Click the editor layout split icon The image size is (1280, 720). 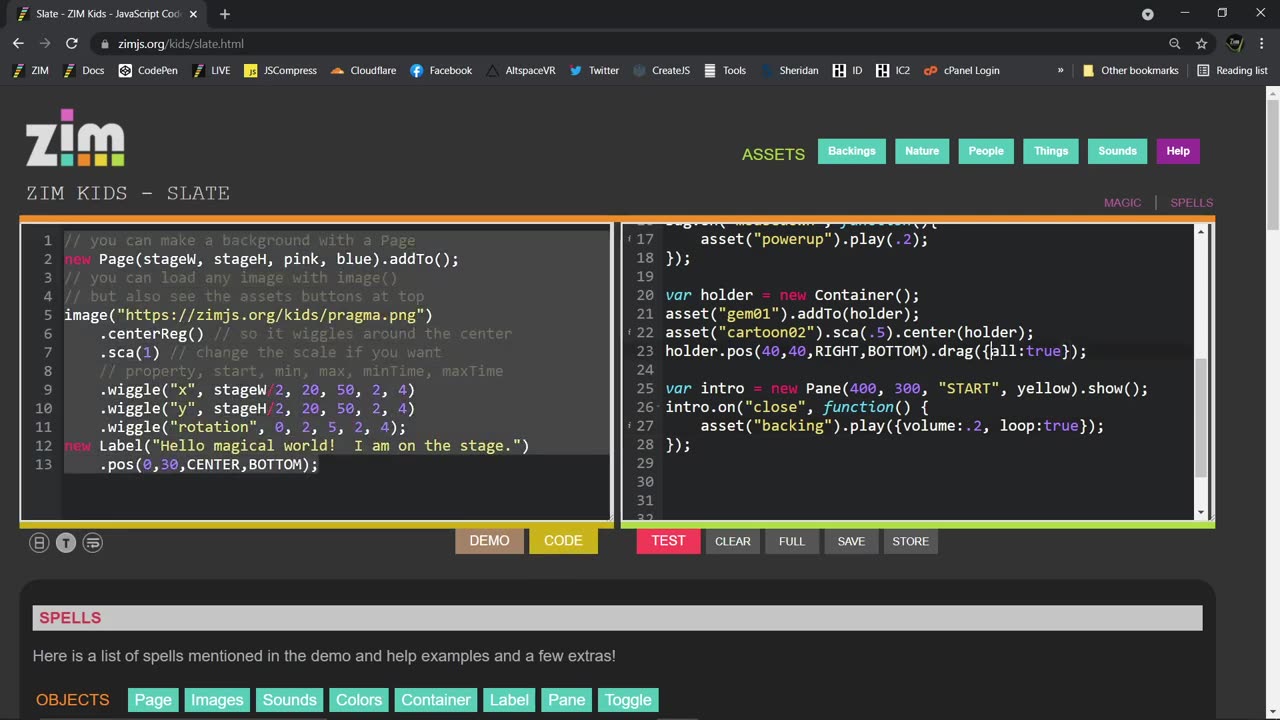(x=39, y=543)
